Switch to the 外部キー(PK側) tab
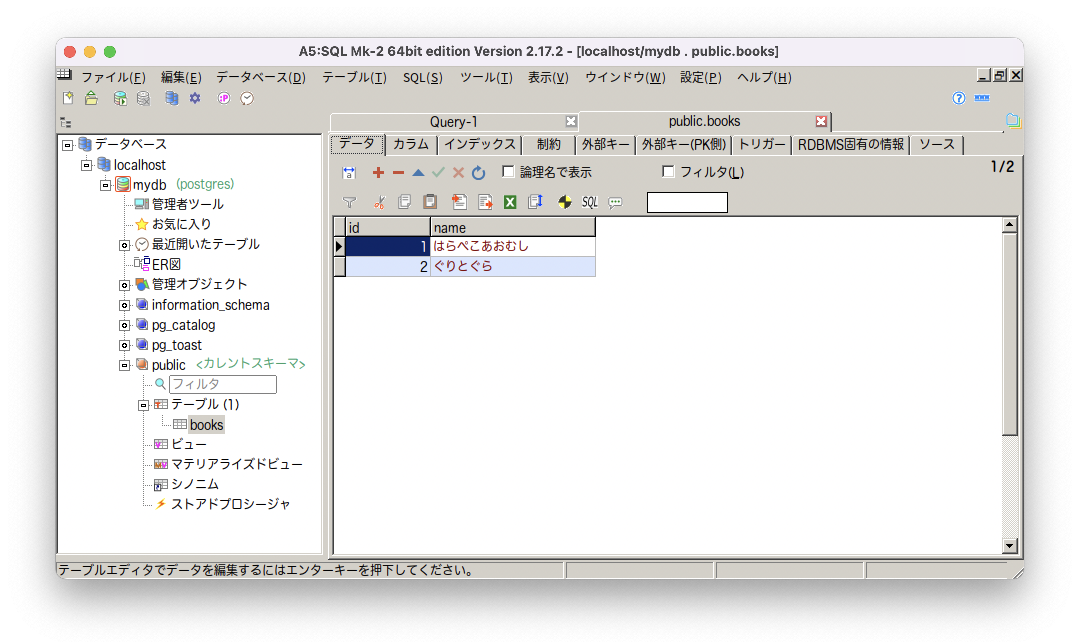 coord(683,145)
